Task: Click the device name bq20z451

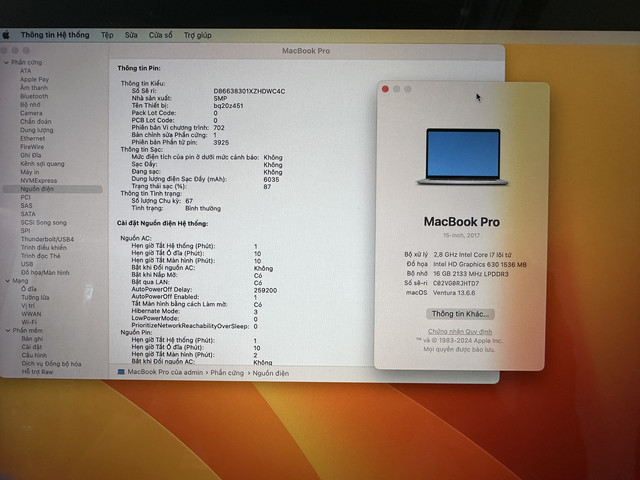Action: click(x=228, y=106)
